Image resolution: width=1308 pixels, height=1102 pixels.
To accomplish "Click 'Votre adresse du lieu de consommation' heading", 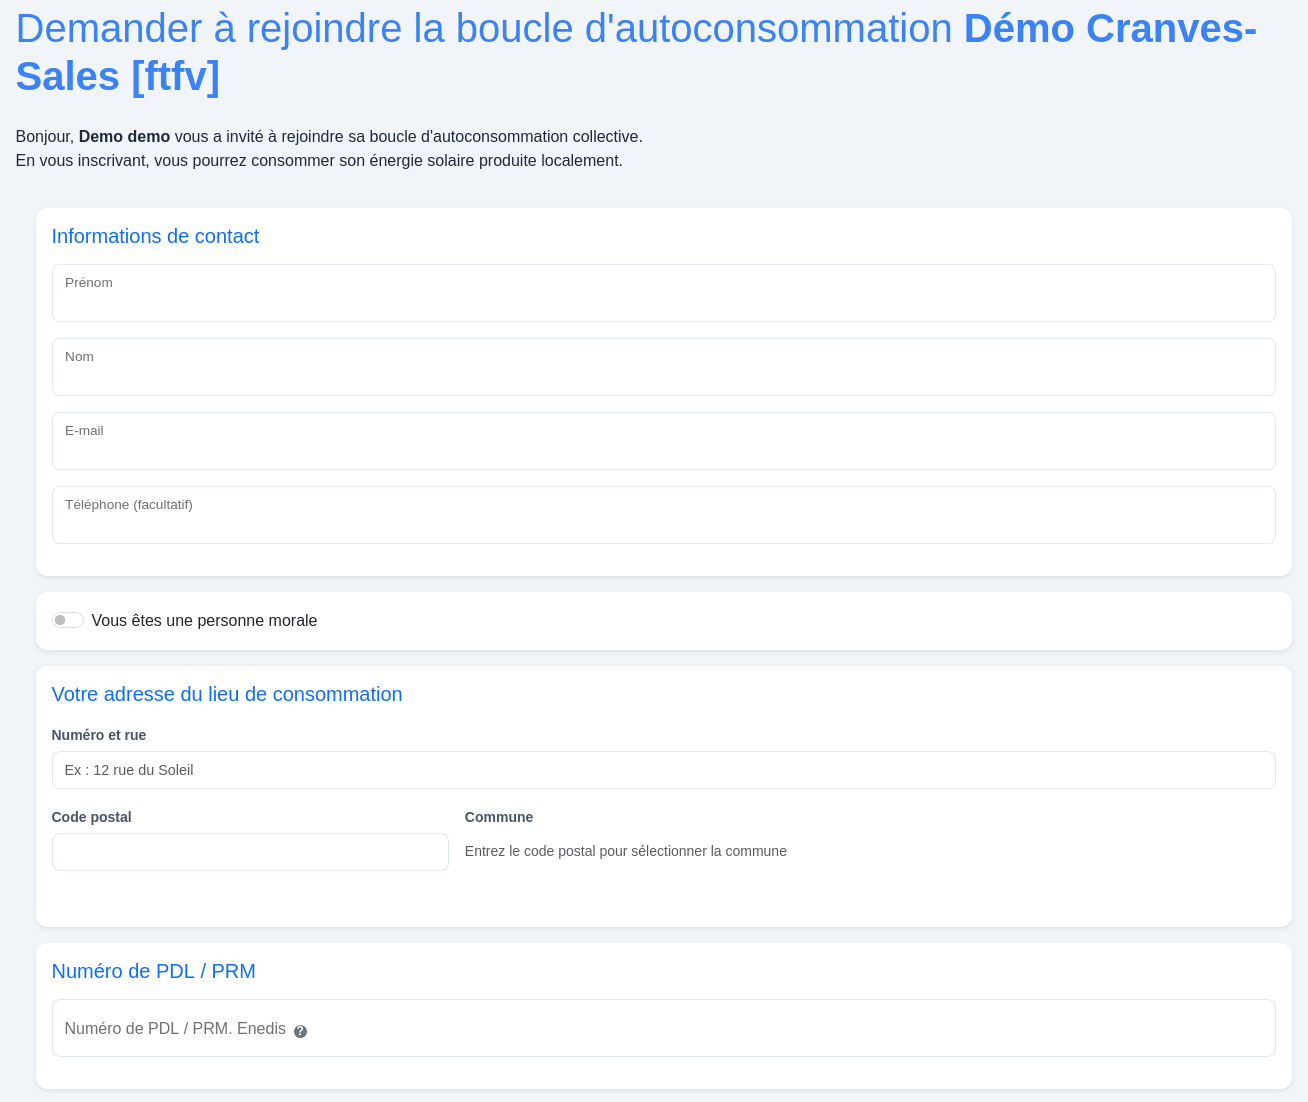I will coord(227,694).
